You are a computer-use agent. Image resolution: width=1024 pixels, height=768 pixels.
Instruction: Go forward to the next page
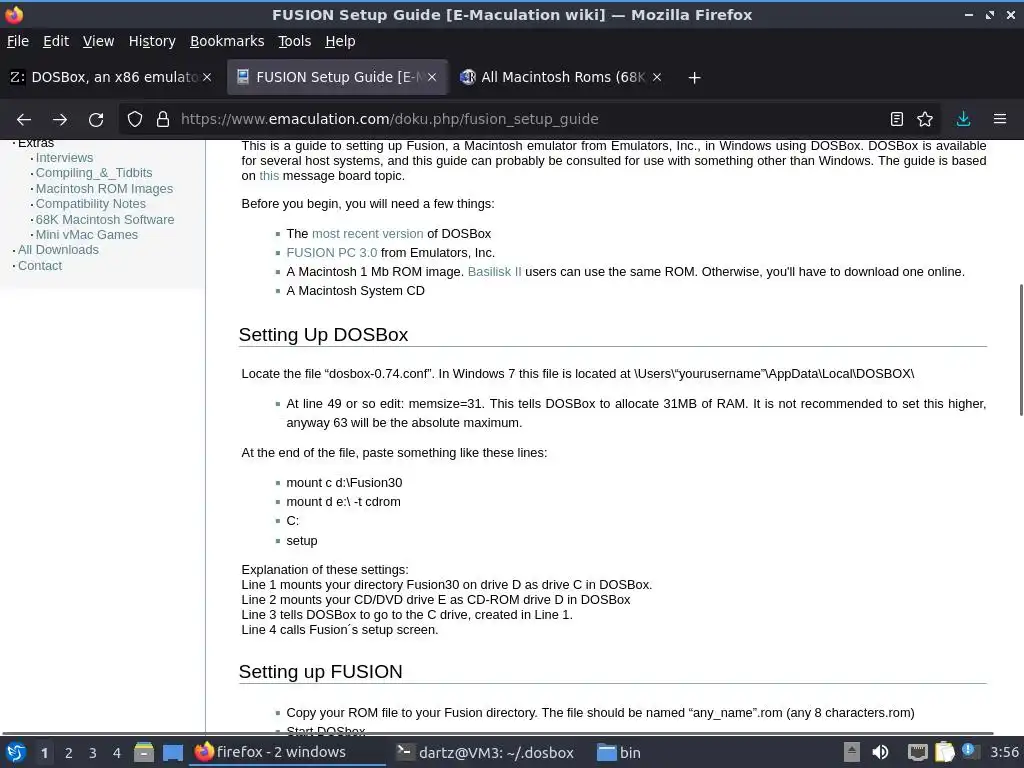pos(60,120)
